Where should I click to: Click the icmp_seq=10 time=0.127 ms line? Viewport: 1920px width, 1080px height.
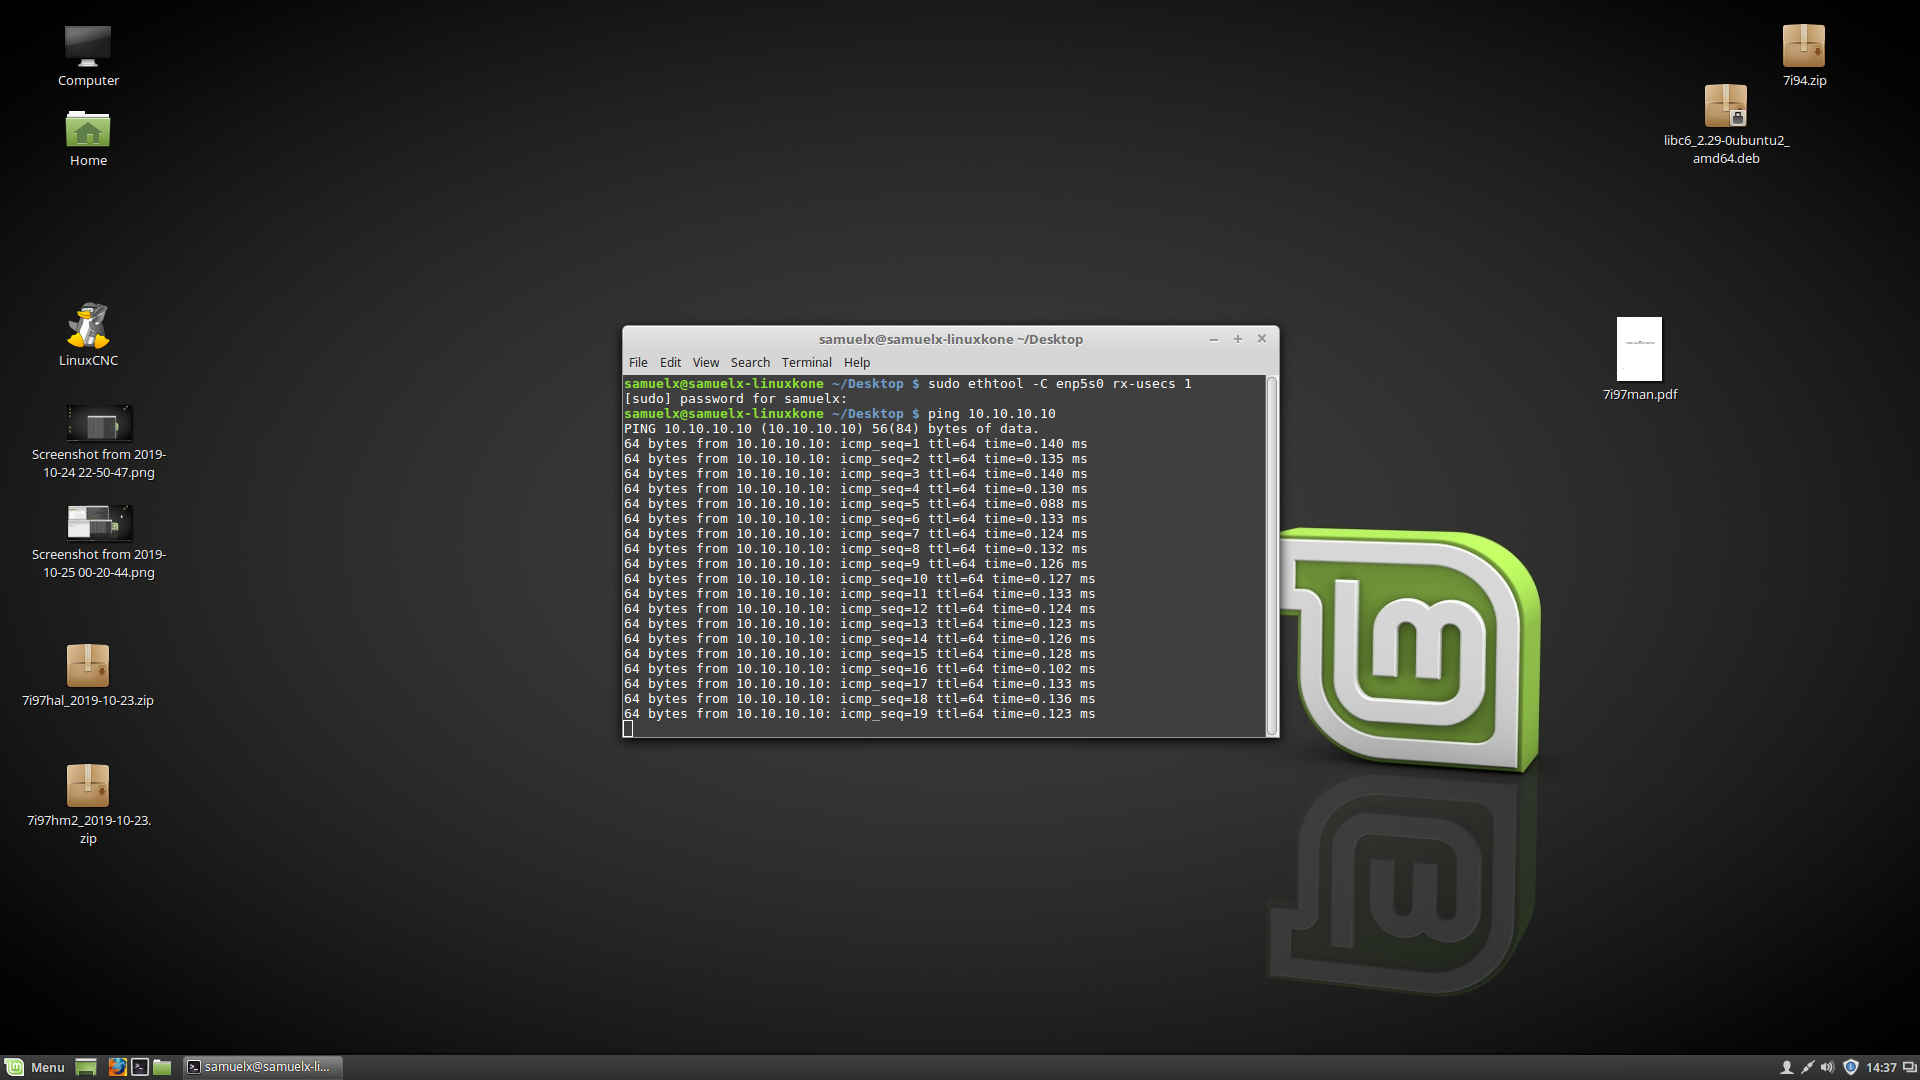(x=859, y=579)
